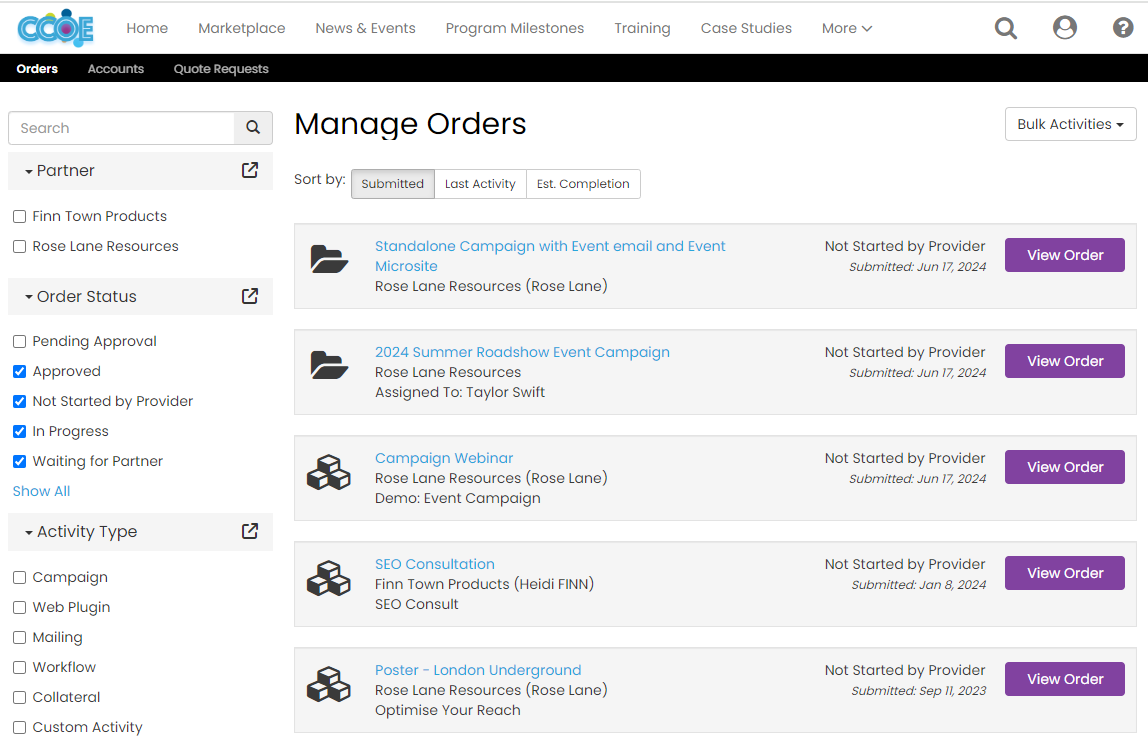This screenshot has width=1148, height=745.
Task: View Order for Poster London Underground
Action: [1065, 679]
